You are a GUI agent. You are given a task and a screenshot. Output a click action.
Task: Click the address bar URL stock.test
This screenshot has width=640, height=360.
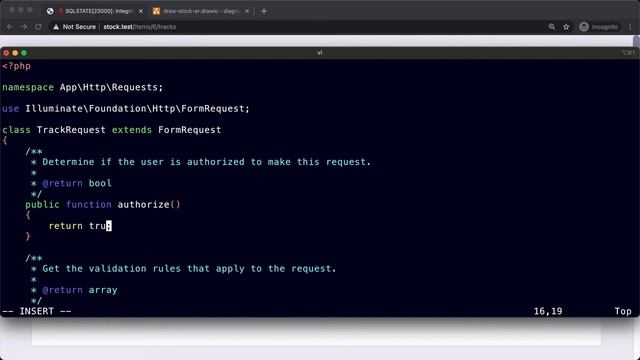(x=140, y=27)
